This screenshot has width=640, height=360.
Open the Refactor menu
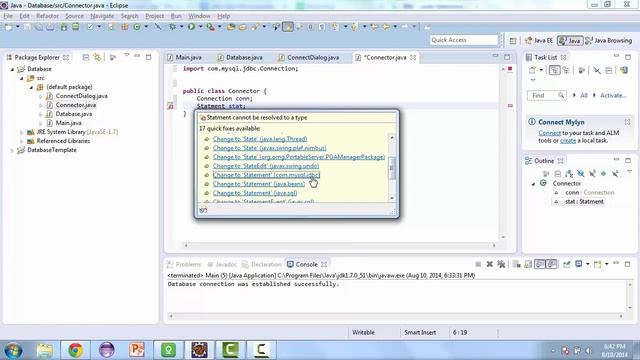(x=47, y=16)
